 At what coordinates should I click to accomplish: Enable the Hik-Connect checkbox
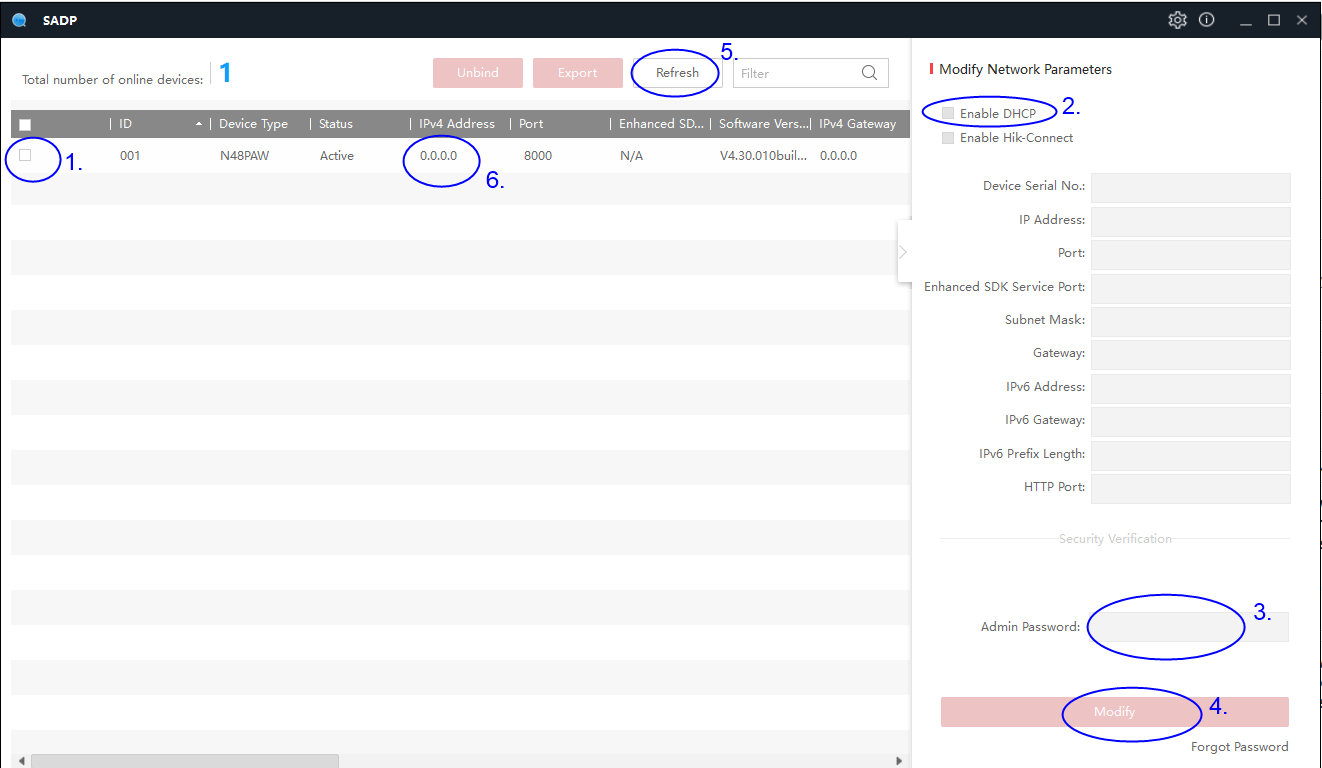948,138
